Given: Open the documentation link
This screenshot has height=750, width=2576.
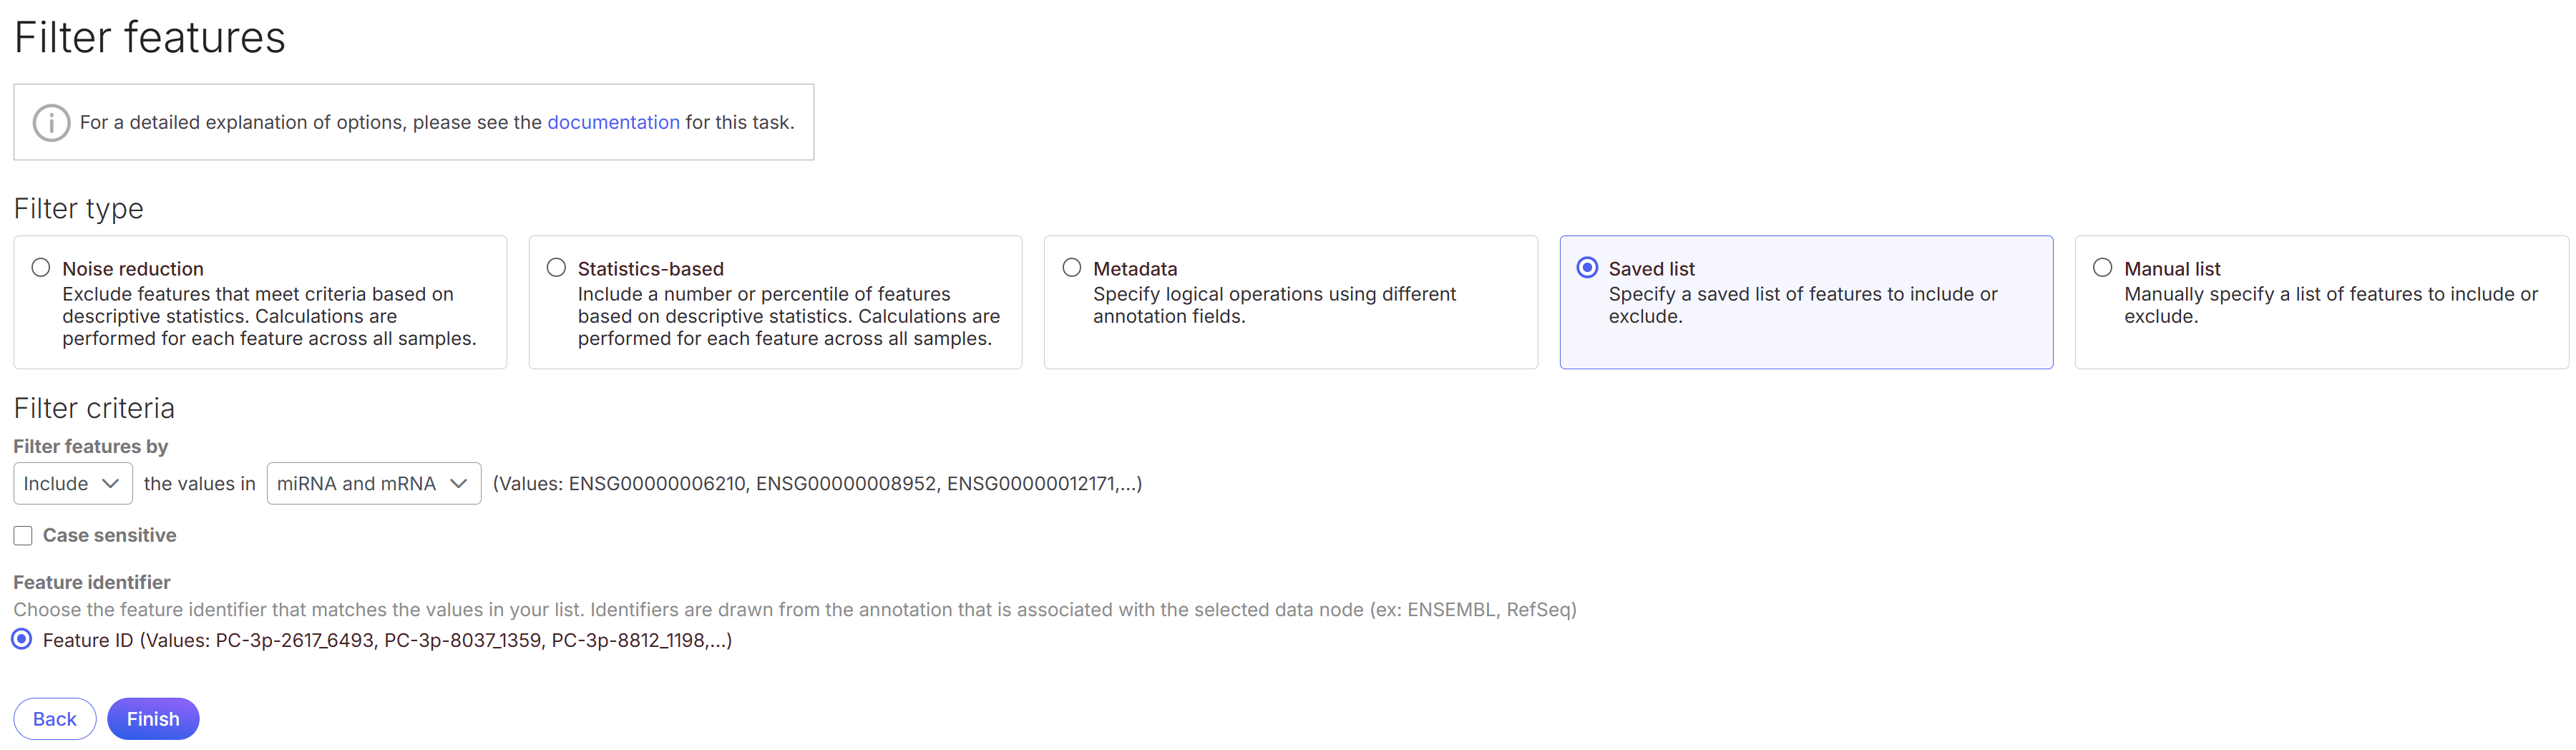Looking at the screenshot, I should [x=613, y=123].
